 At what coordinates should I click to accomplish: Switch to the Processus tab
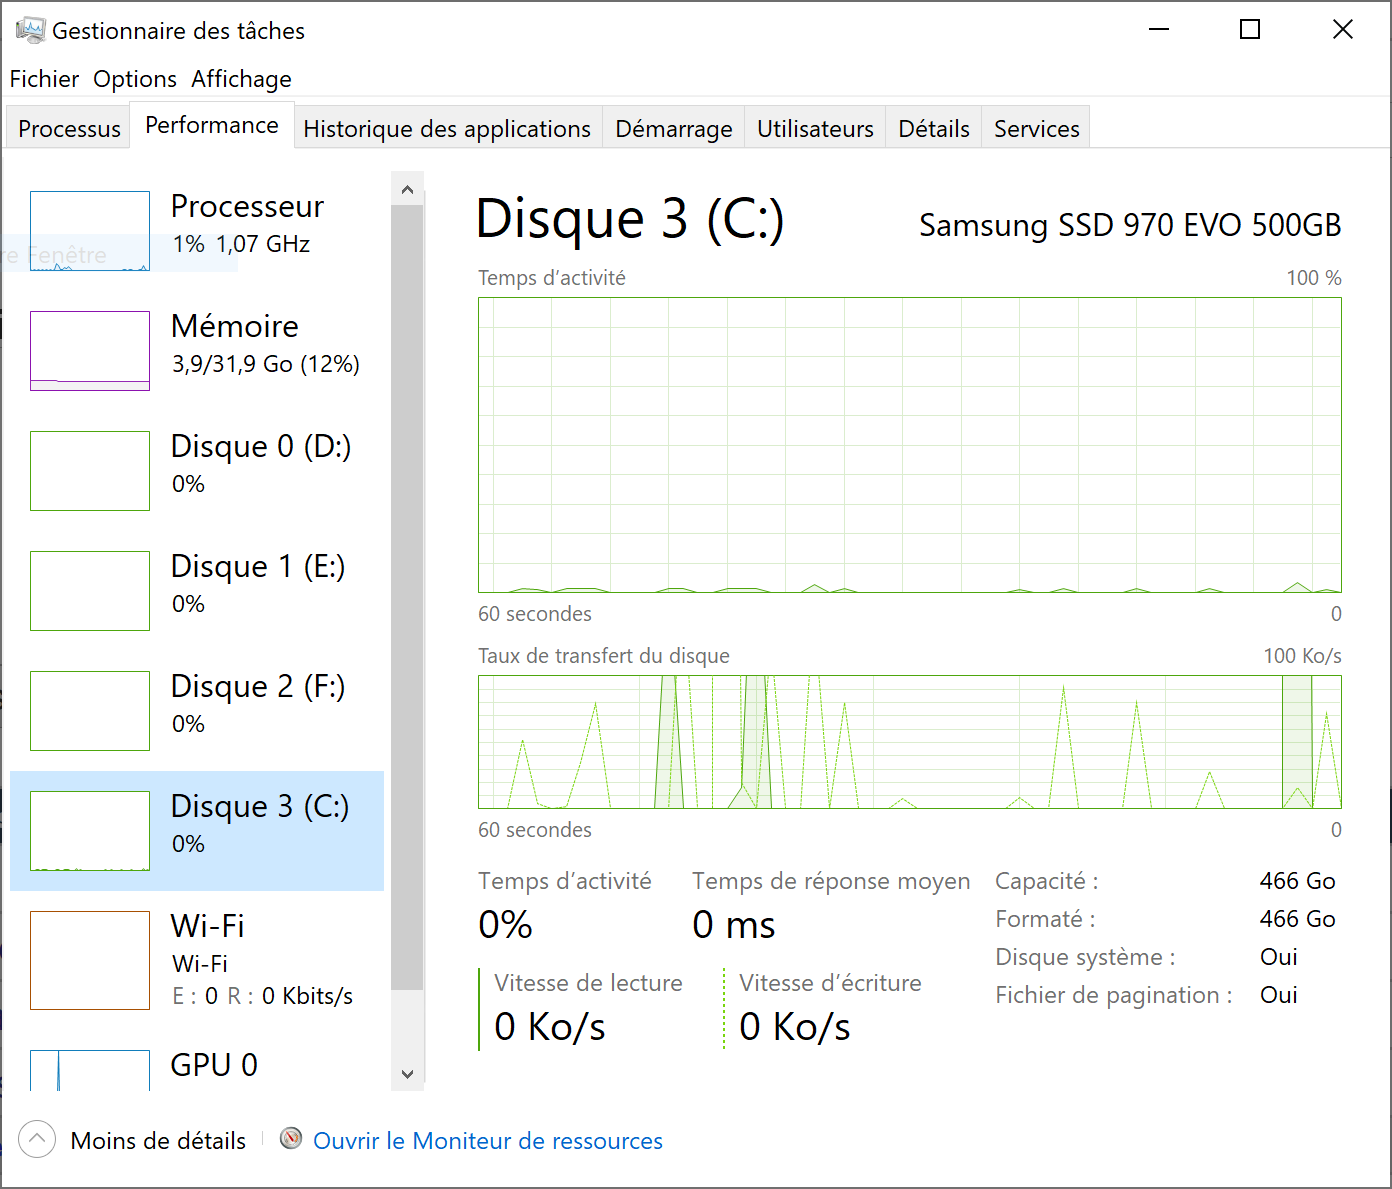(69, 129)
